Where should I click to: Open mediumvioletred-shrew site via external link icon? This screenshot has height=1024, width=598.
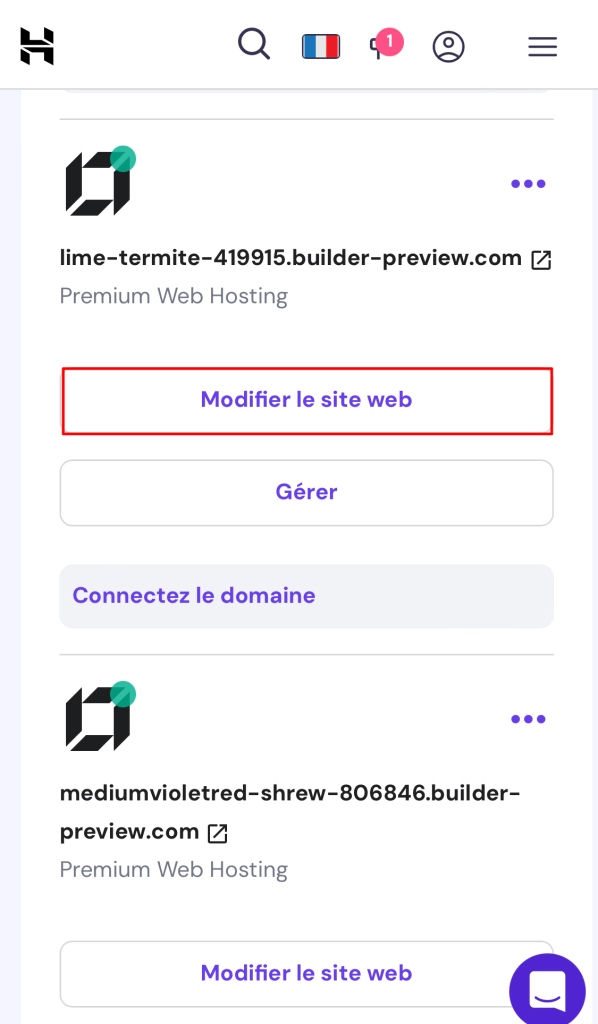217,833
